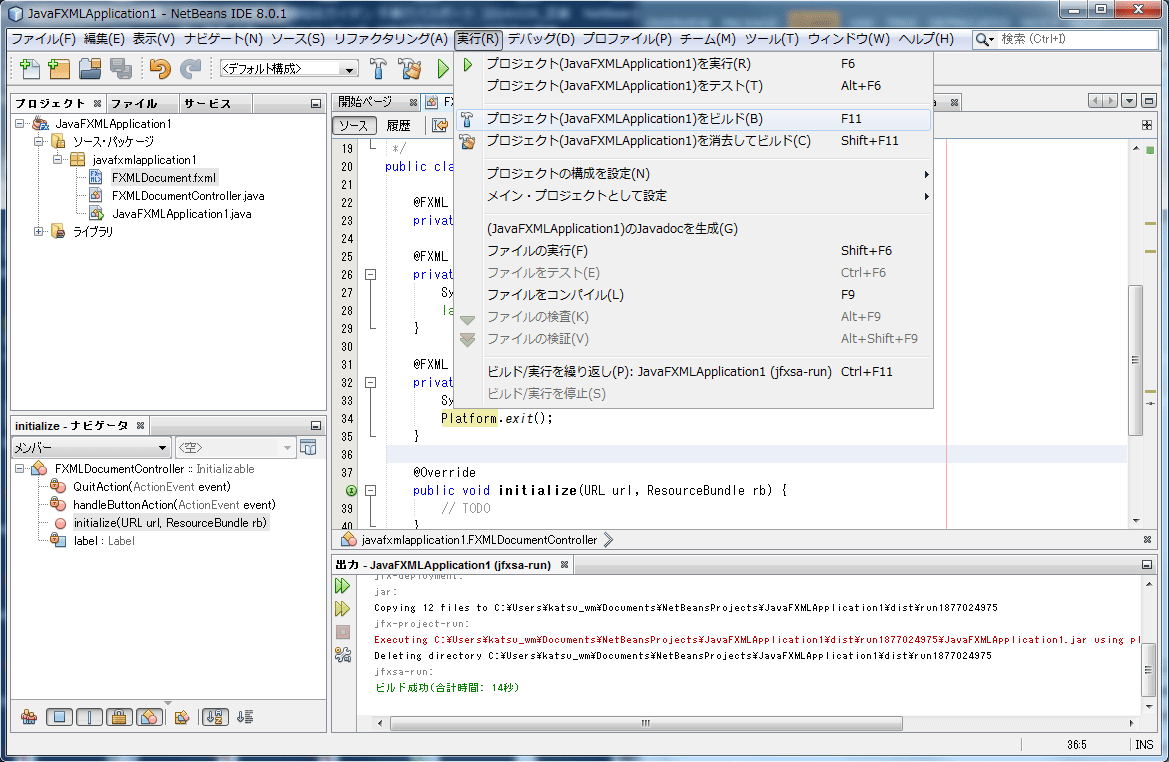
Task: Collapse the ソース・パッケージ node
Action: [39, 142]
